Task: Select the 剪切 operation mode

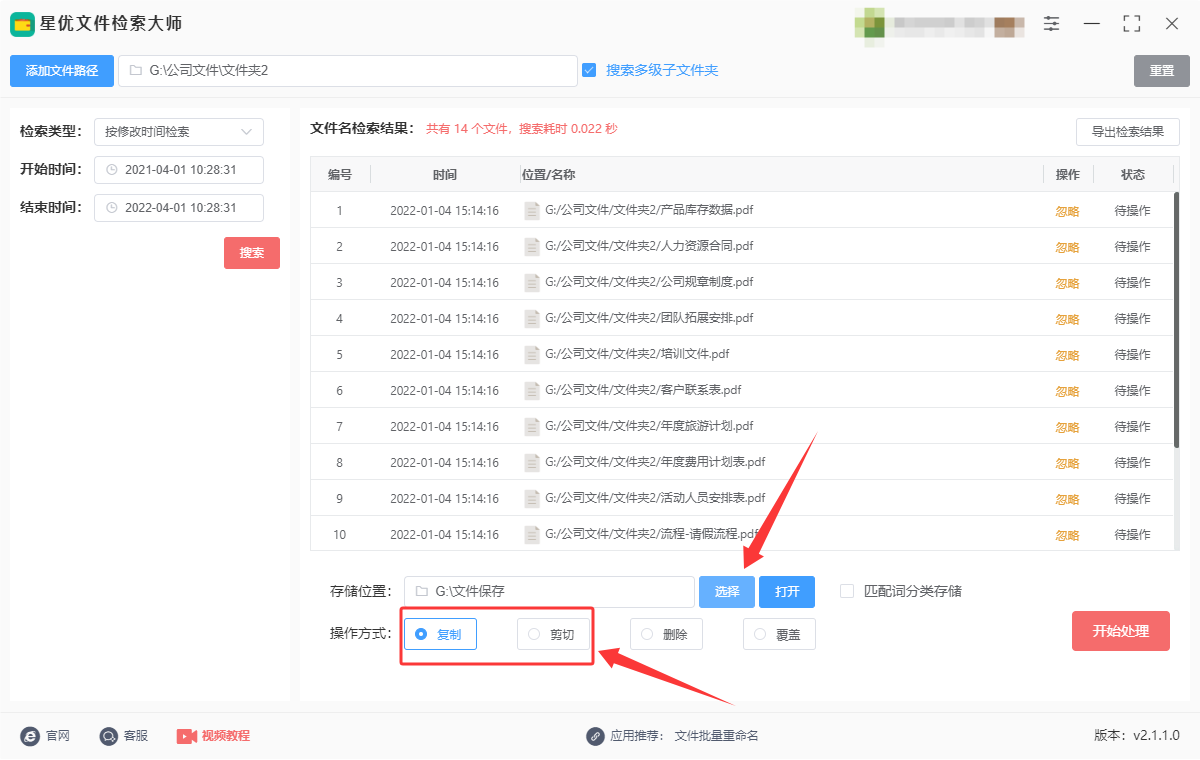Action: tap(553, 634)
